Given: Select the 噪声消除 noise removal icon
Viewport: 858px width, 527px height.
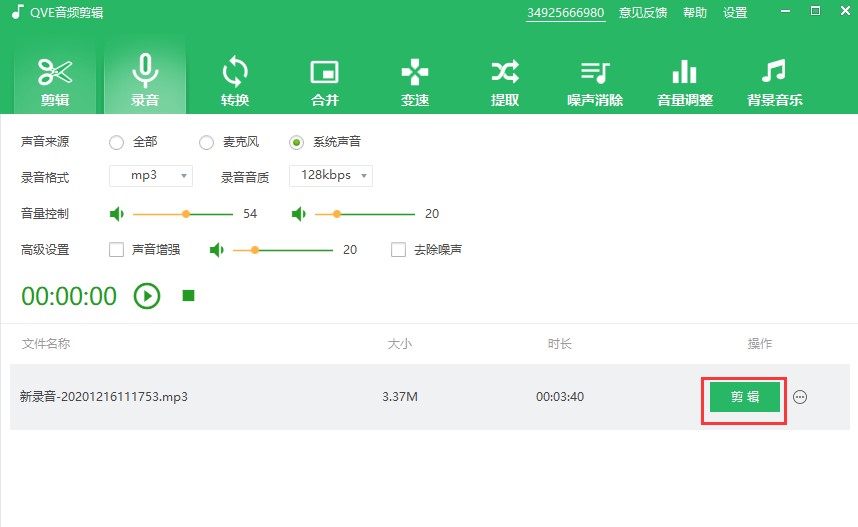Looking at the screenshot, I should pos(595,80).
